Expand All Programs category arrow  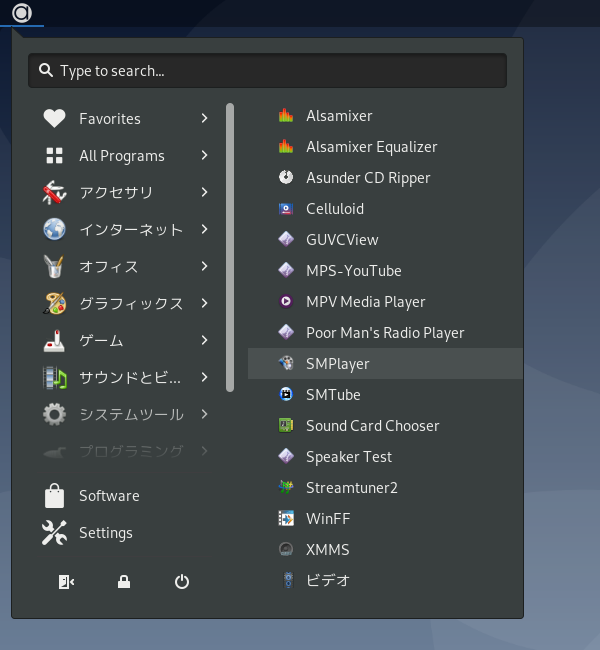204,155
